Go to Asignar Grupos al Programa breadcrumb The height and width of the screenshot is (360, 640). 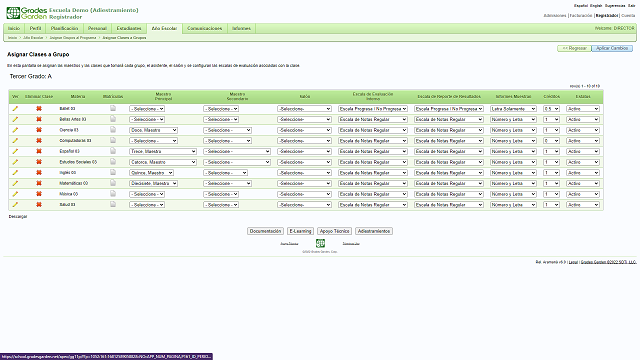(73, 38)
